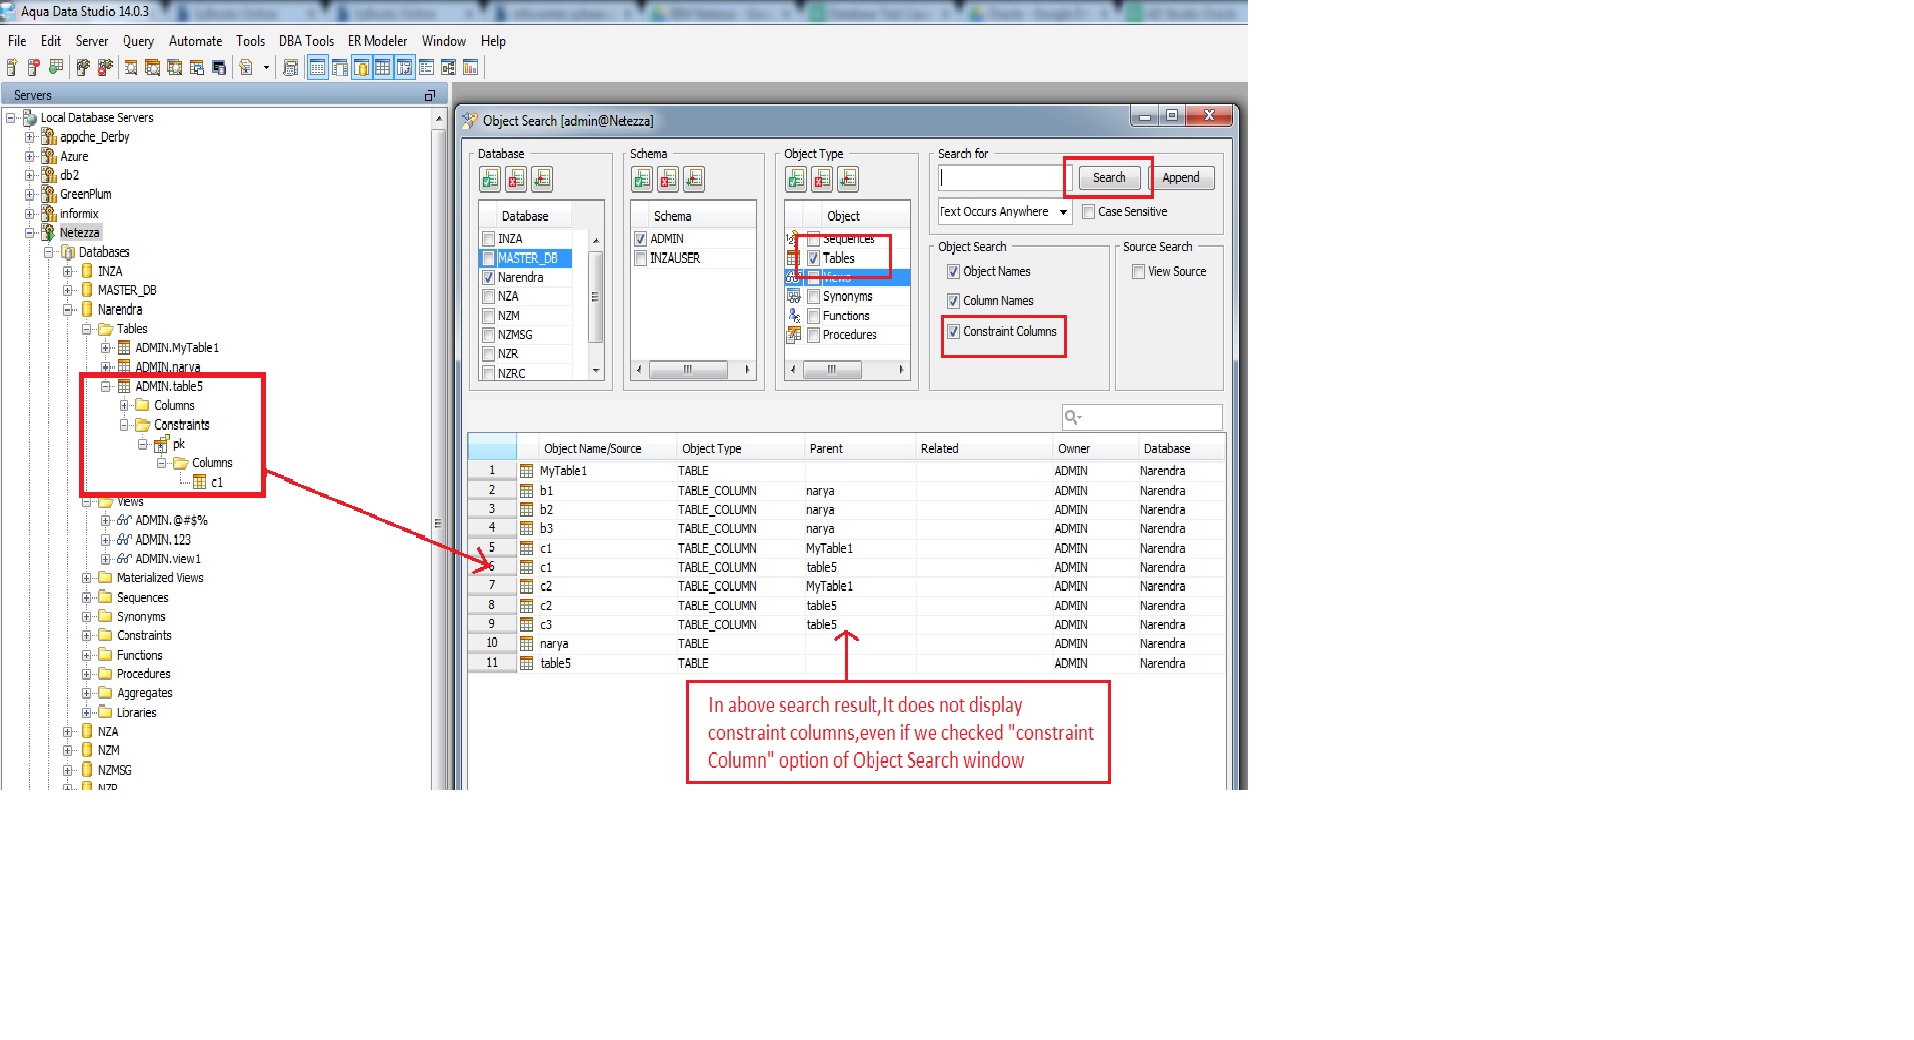This screenshot has height=1040, width=1914.
Task: Open the ER Modeler menu
Action: (x=377, y=41)
